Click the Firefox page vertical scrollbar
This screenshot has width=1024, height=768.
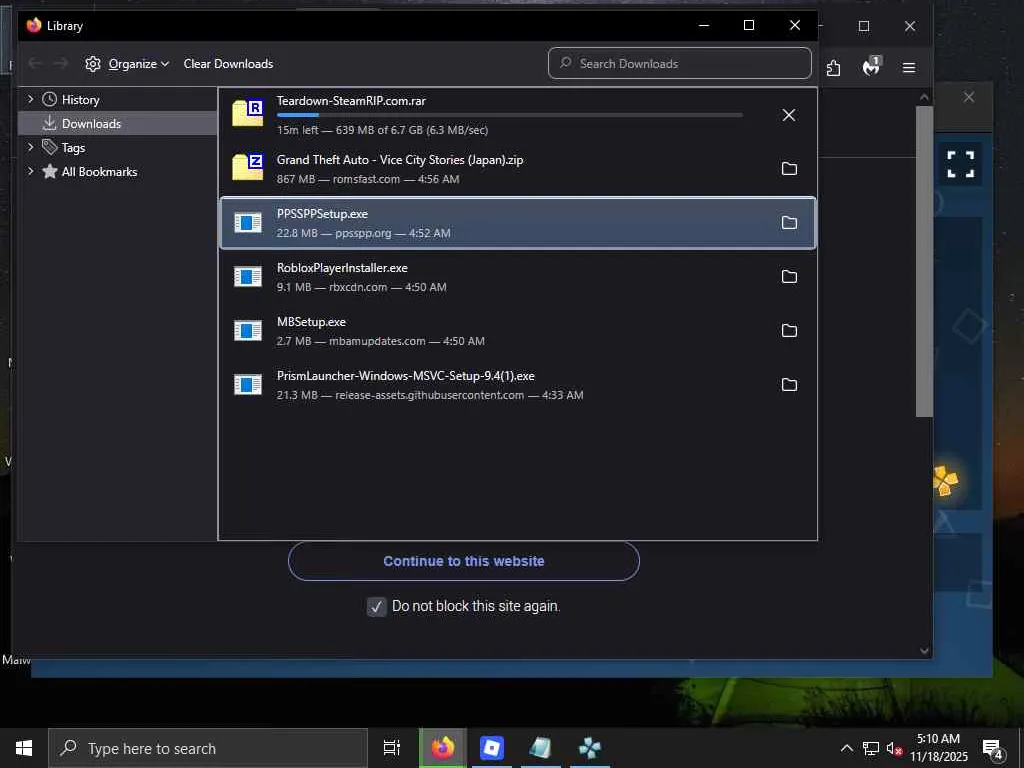tap(924, 261)
